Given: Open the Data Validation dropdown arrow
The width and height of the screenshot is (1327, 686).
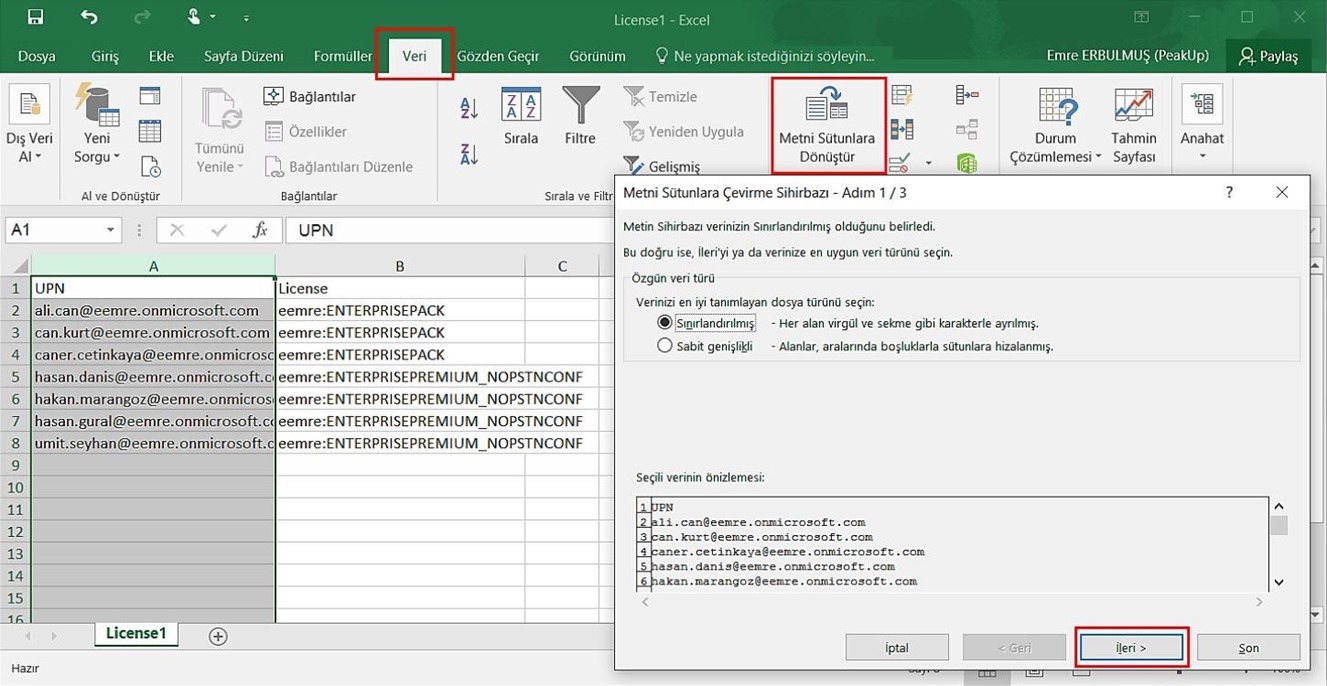Looking at the screenshot, I should [x=929, y=163].
